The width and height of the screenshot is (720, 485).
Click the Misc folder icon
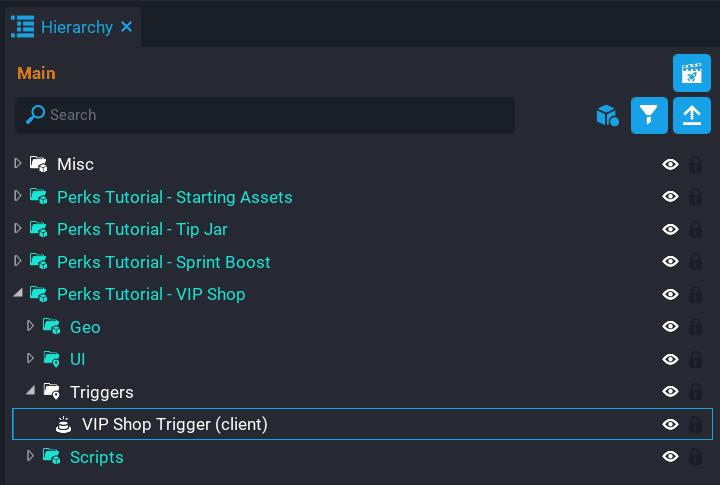[39, 164]
